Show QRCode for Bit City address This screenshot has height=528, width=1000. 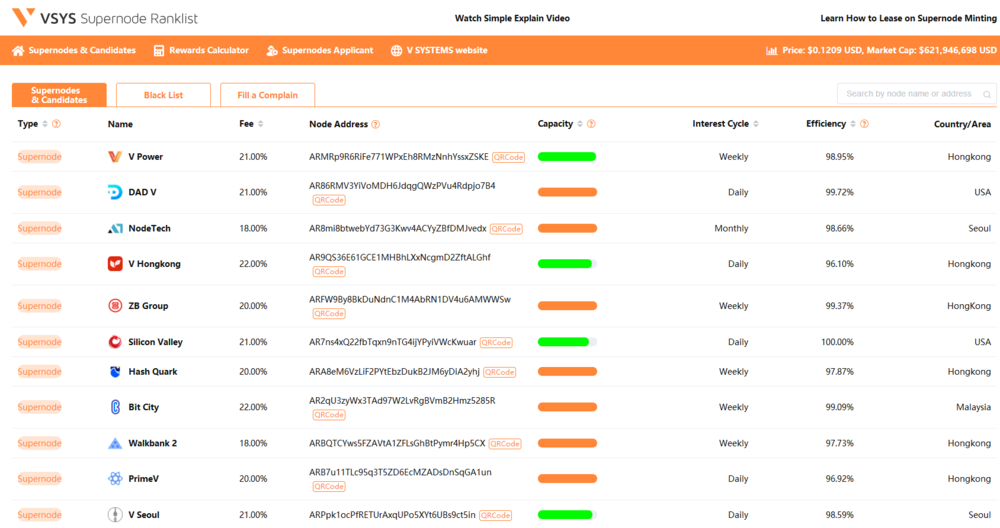[329, 415]
